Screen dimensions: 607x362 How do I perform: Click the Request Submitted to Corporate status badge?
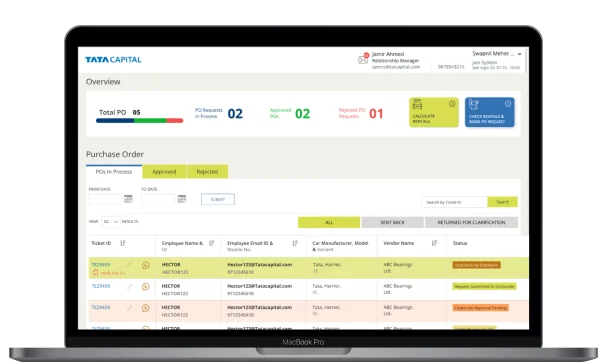[484, 287]
